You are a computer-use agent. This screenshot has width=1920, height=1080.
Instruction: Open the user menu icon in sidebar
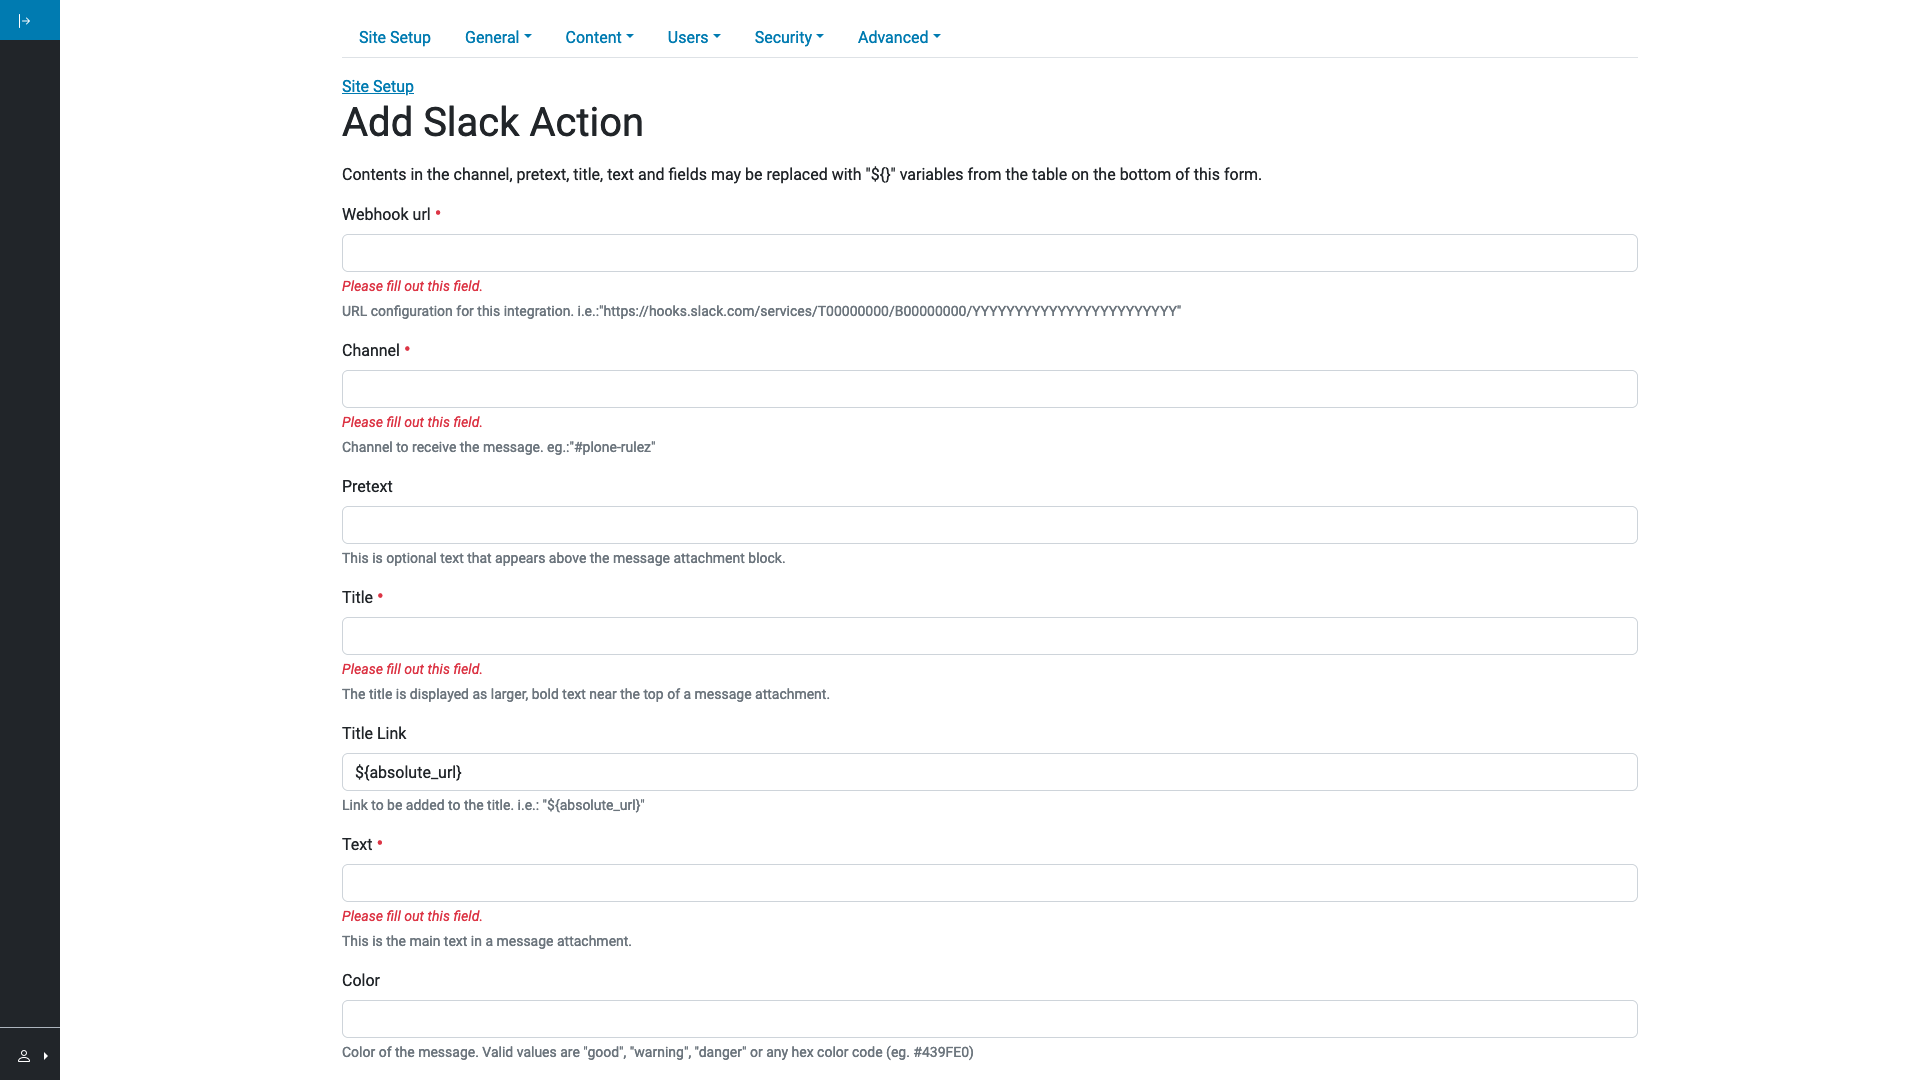point(24,1056)
